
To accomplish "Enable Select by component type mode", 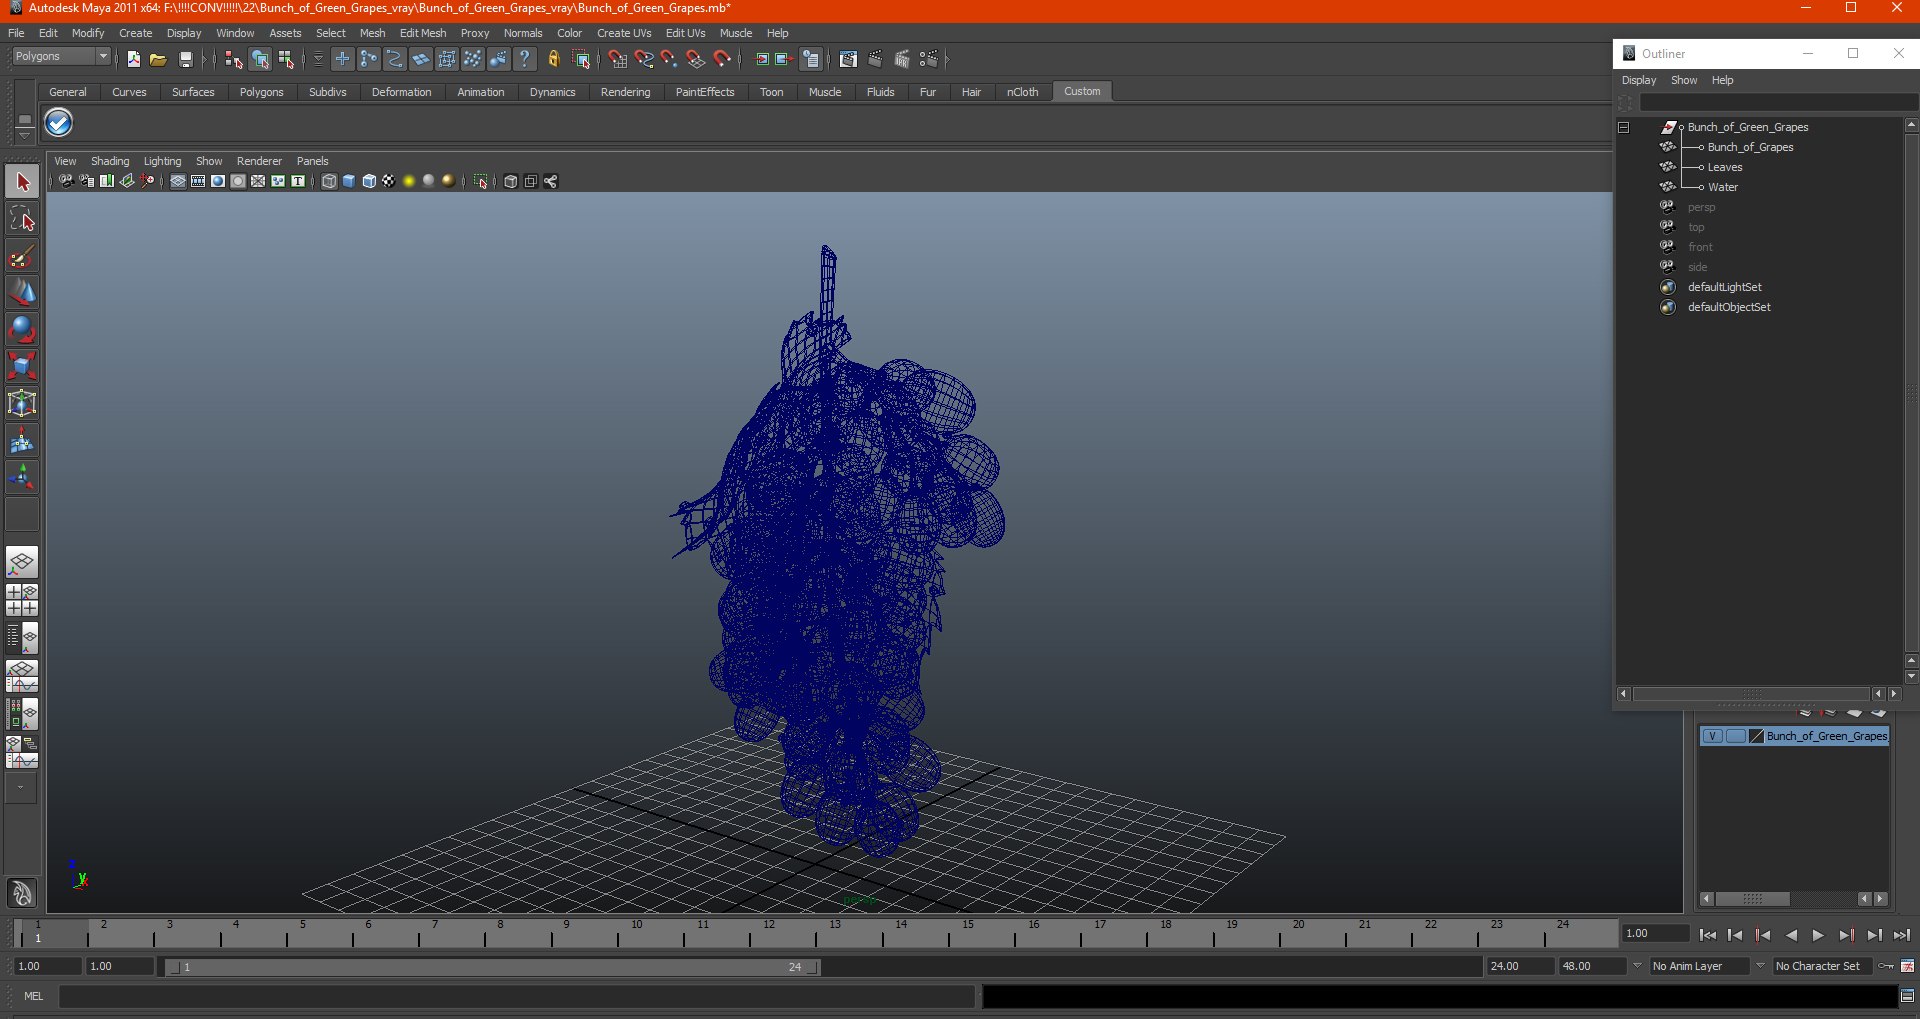I will pyautogui.click(x=287, y=60).
